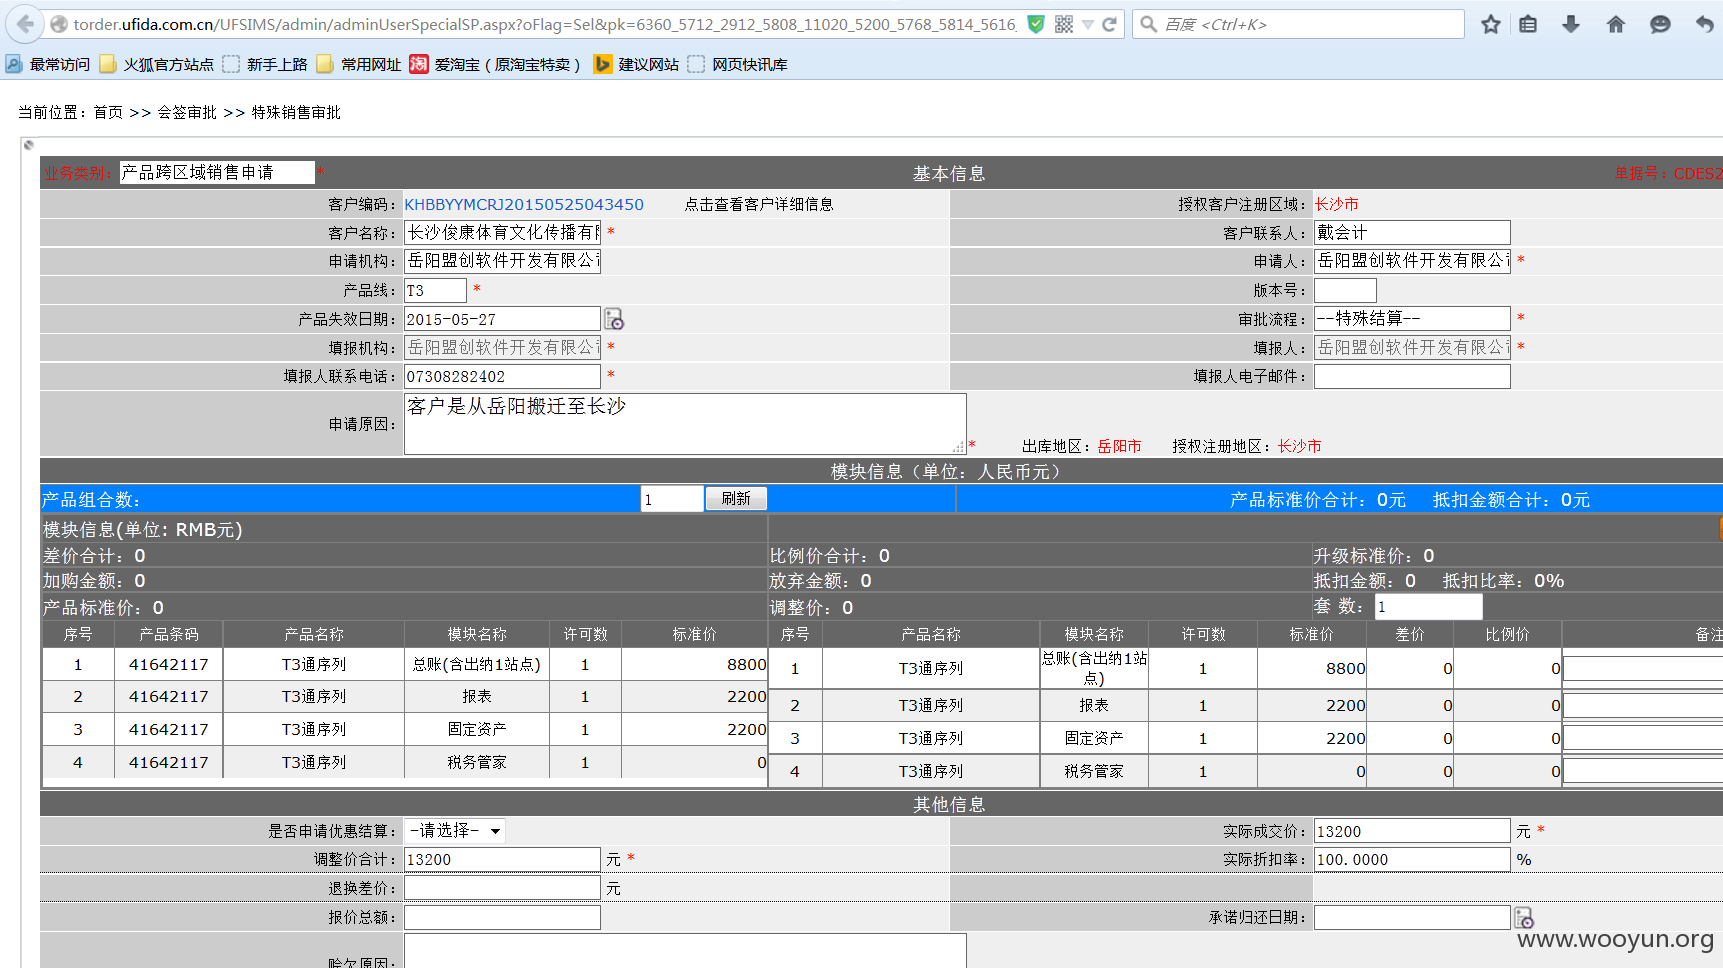
Task: Open the address bar history dropdown arrow
Action: [x=1087, y=25]
